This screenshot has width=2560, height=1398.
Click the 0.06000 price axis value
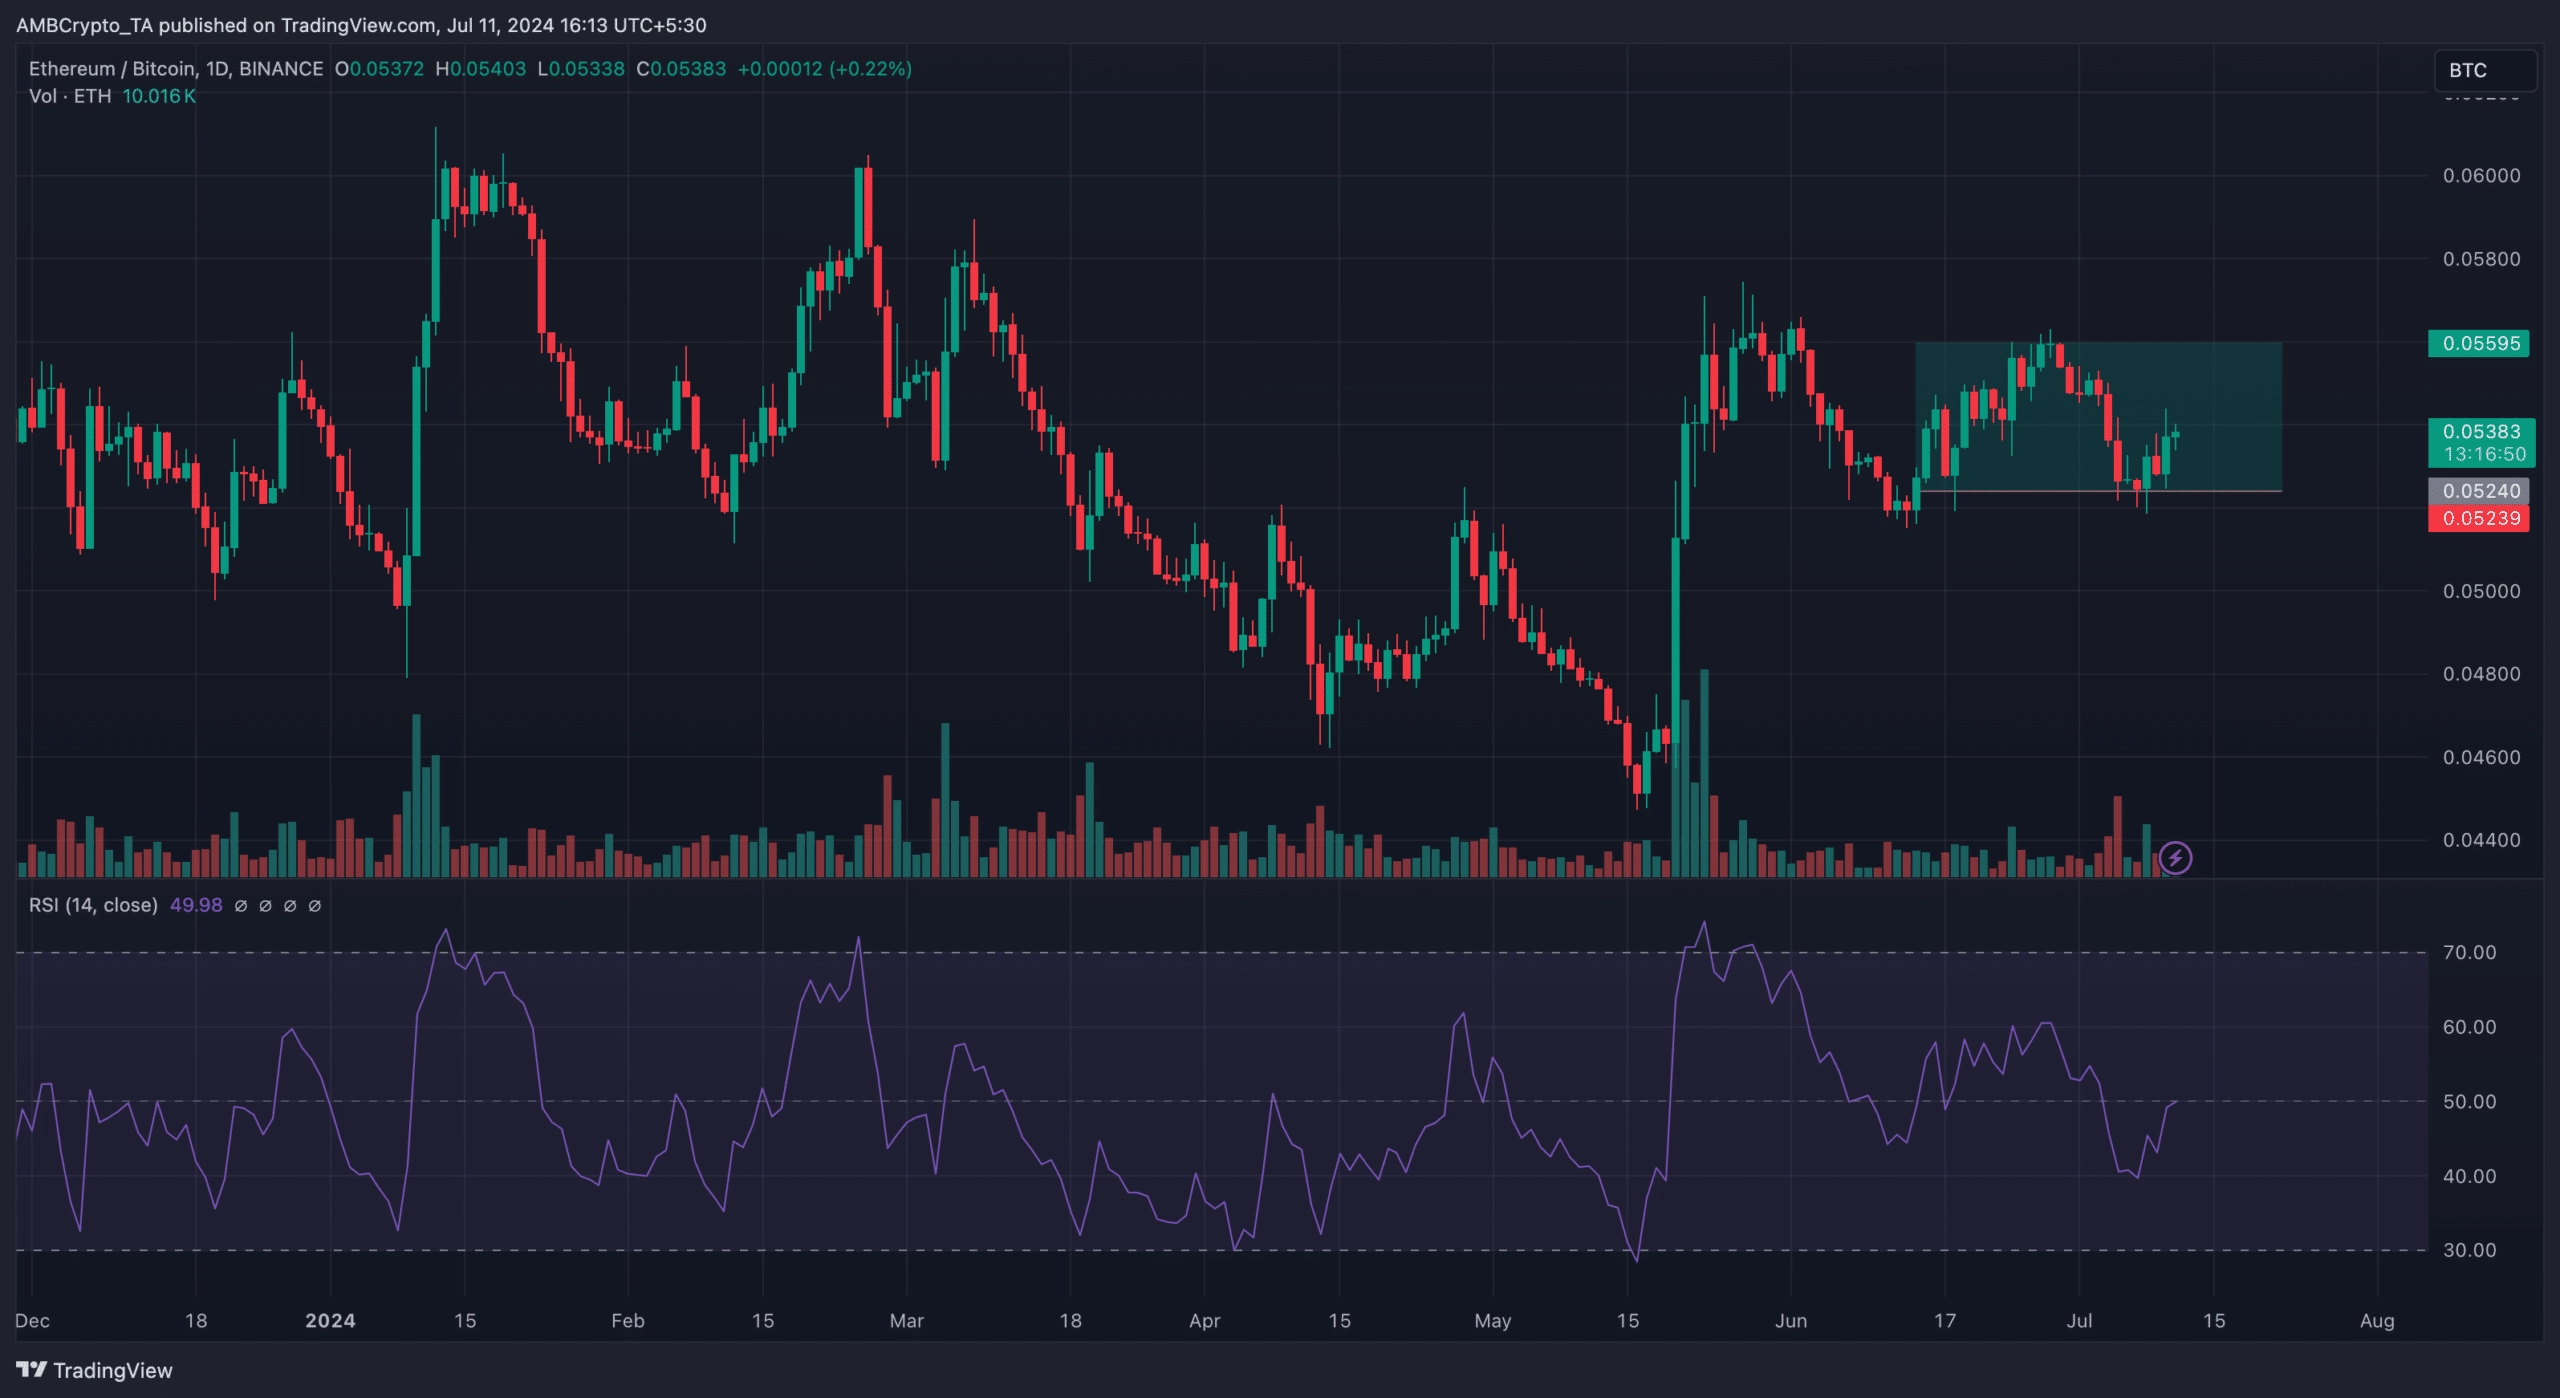pos(2482,176)
